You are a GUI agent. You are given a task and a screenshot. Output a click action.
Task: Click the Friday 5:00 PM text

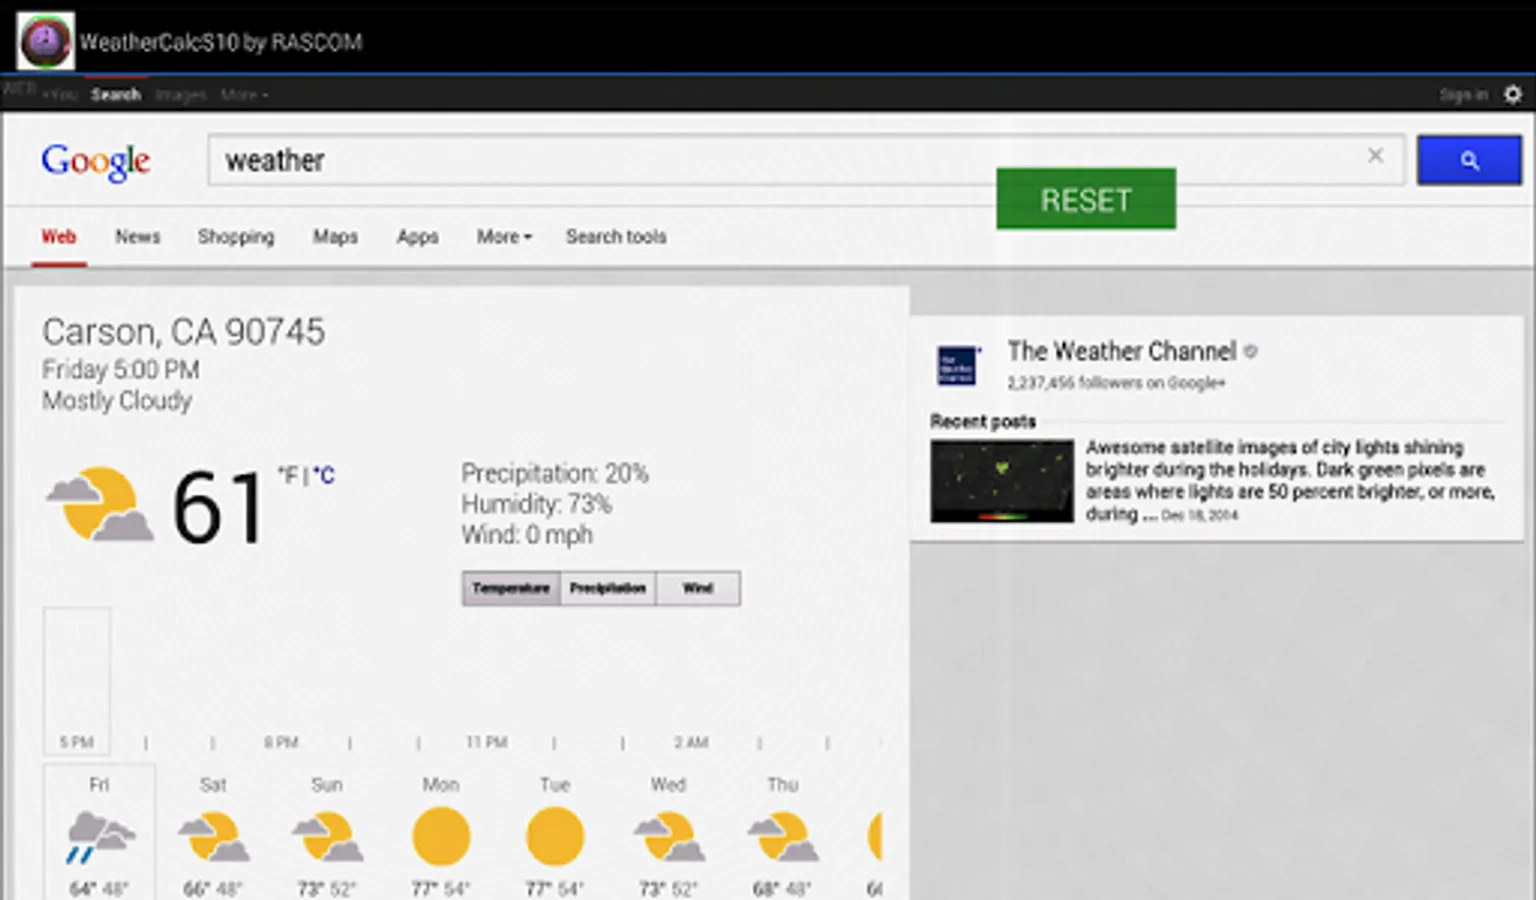click(x=121, y=370)
